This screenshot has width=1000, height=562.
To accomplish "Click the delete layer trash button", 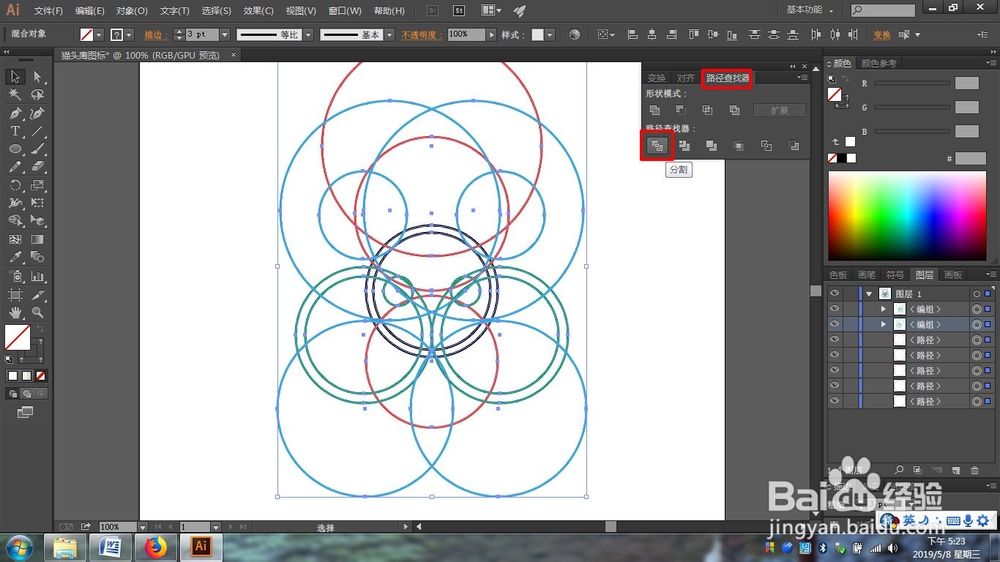I will click(974, 470).
